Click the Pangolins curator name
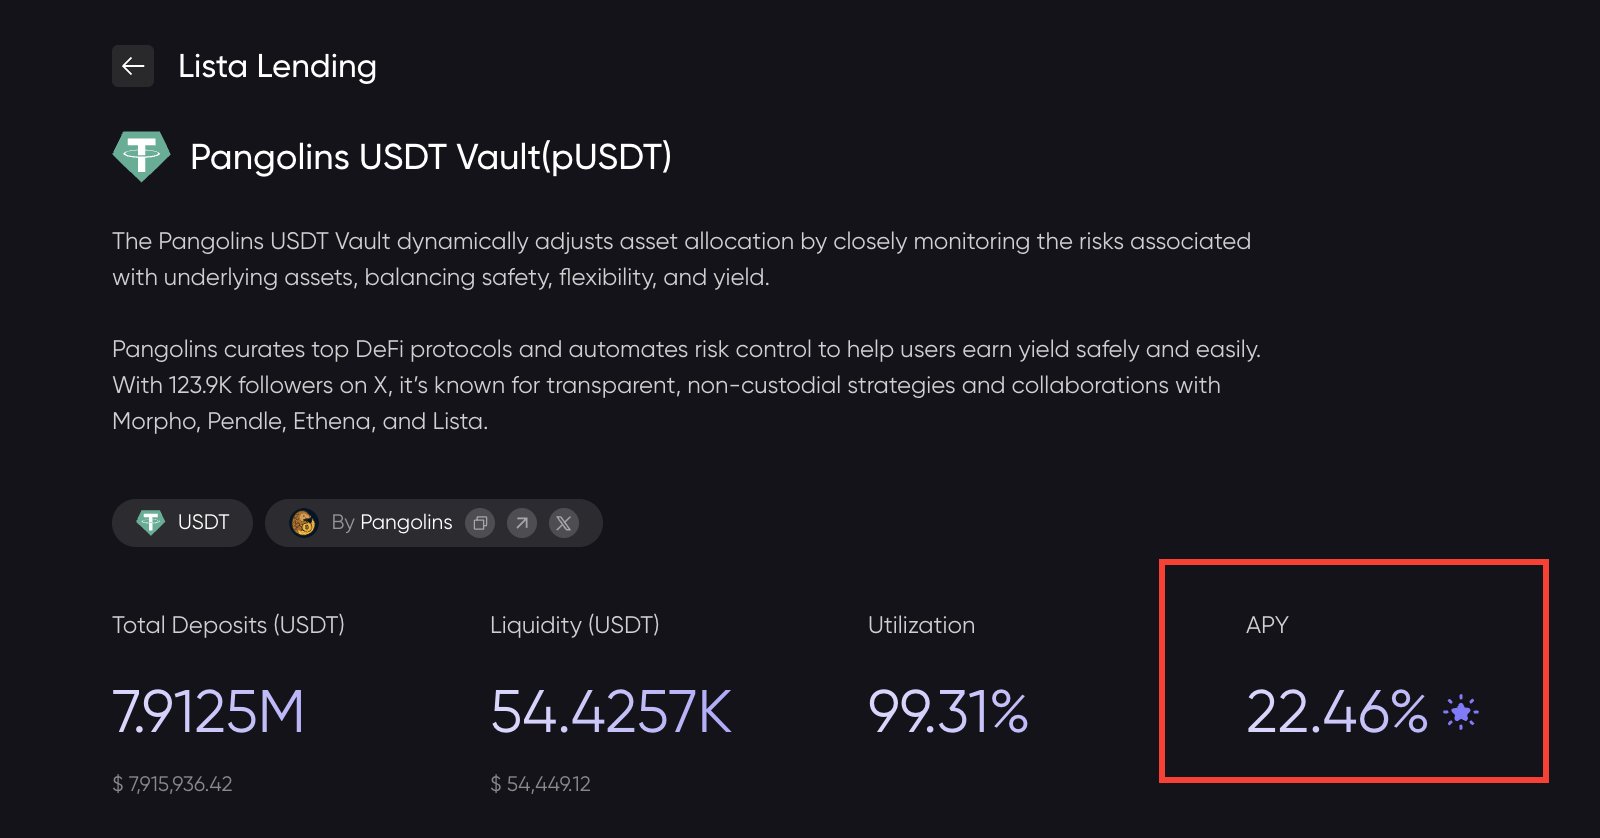This screenshot has width=1600, height=838. [405, 522]
